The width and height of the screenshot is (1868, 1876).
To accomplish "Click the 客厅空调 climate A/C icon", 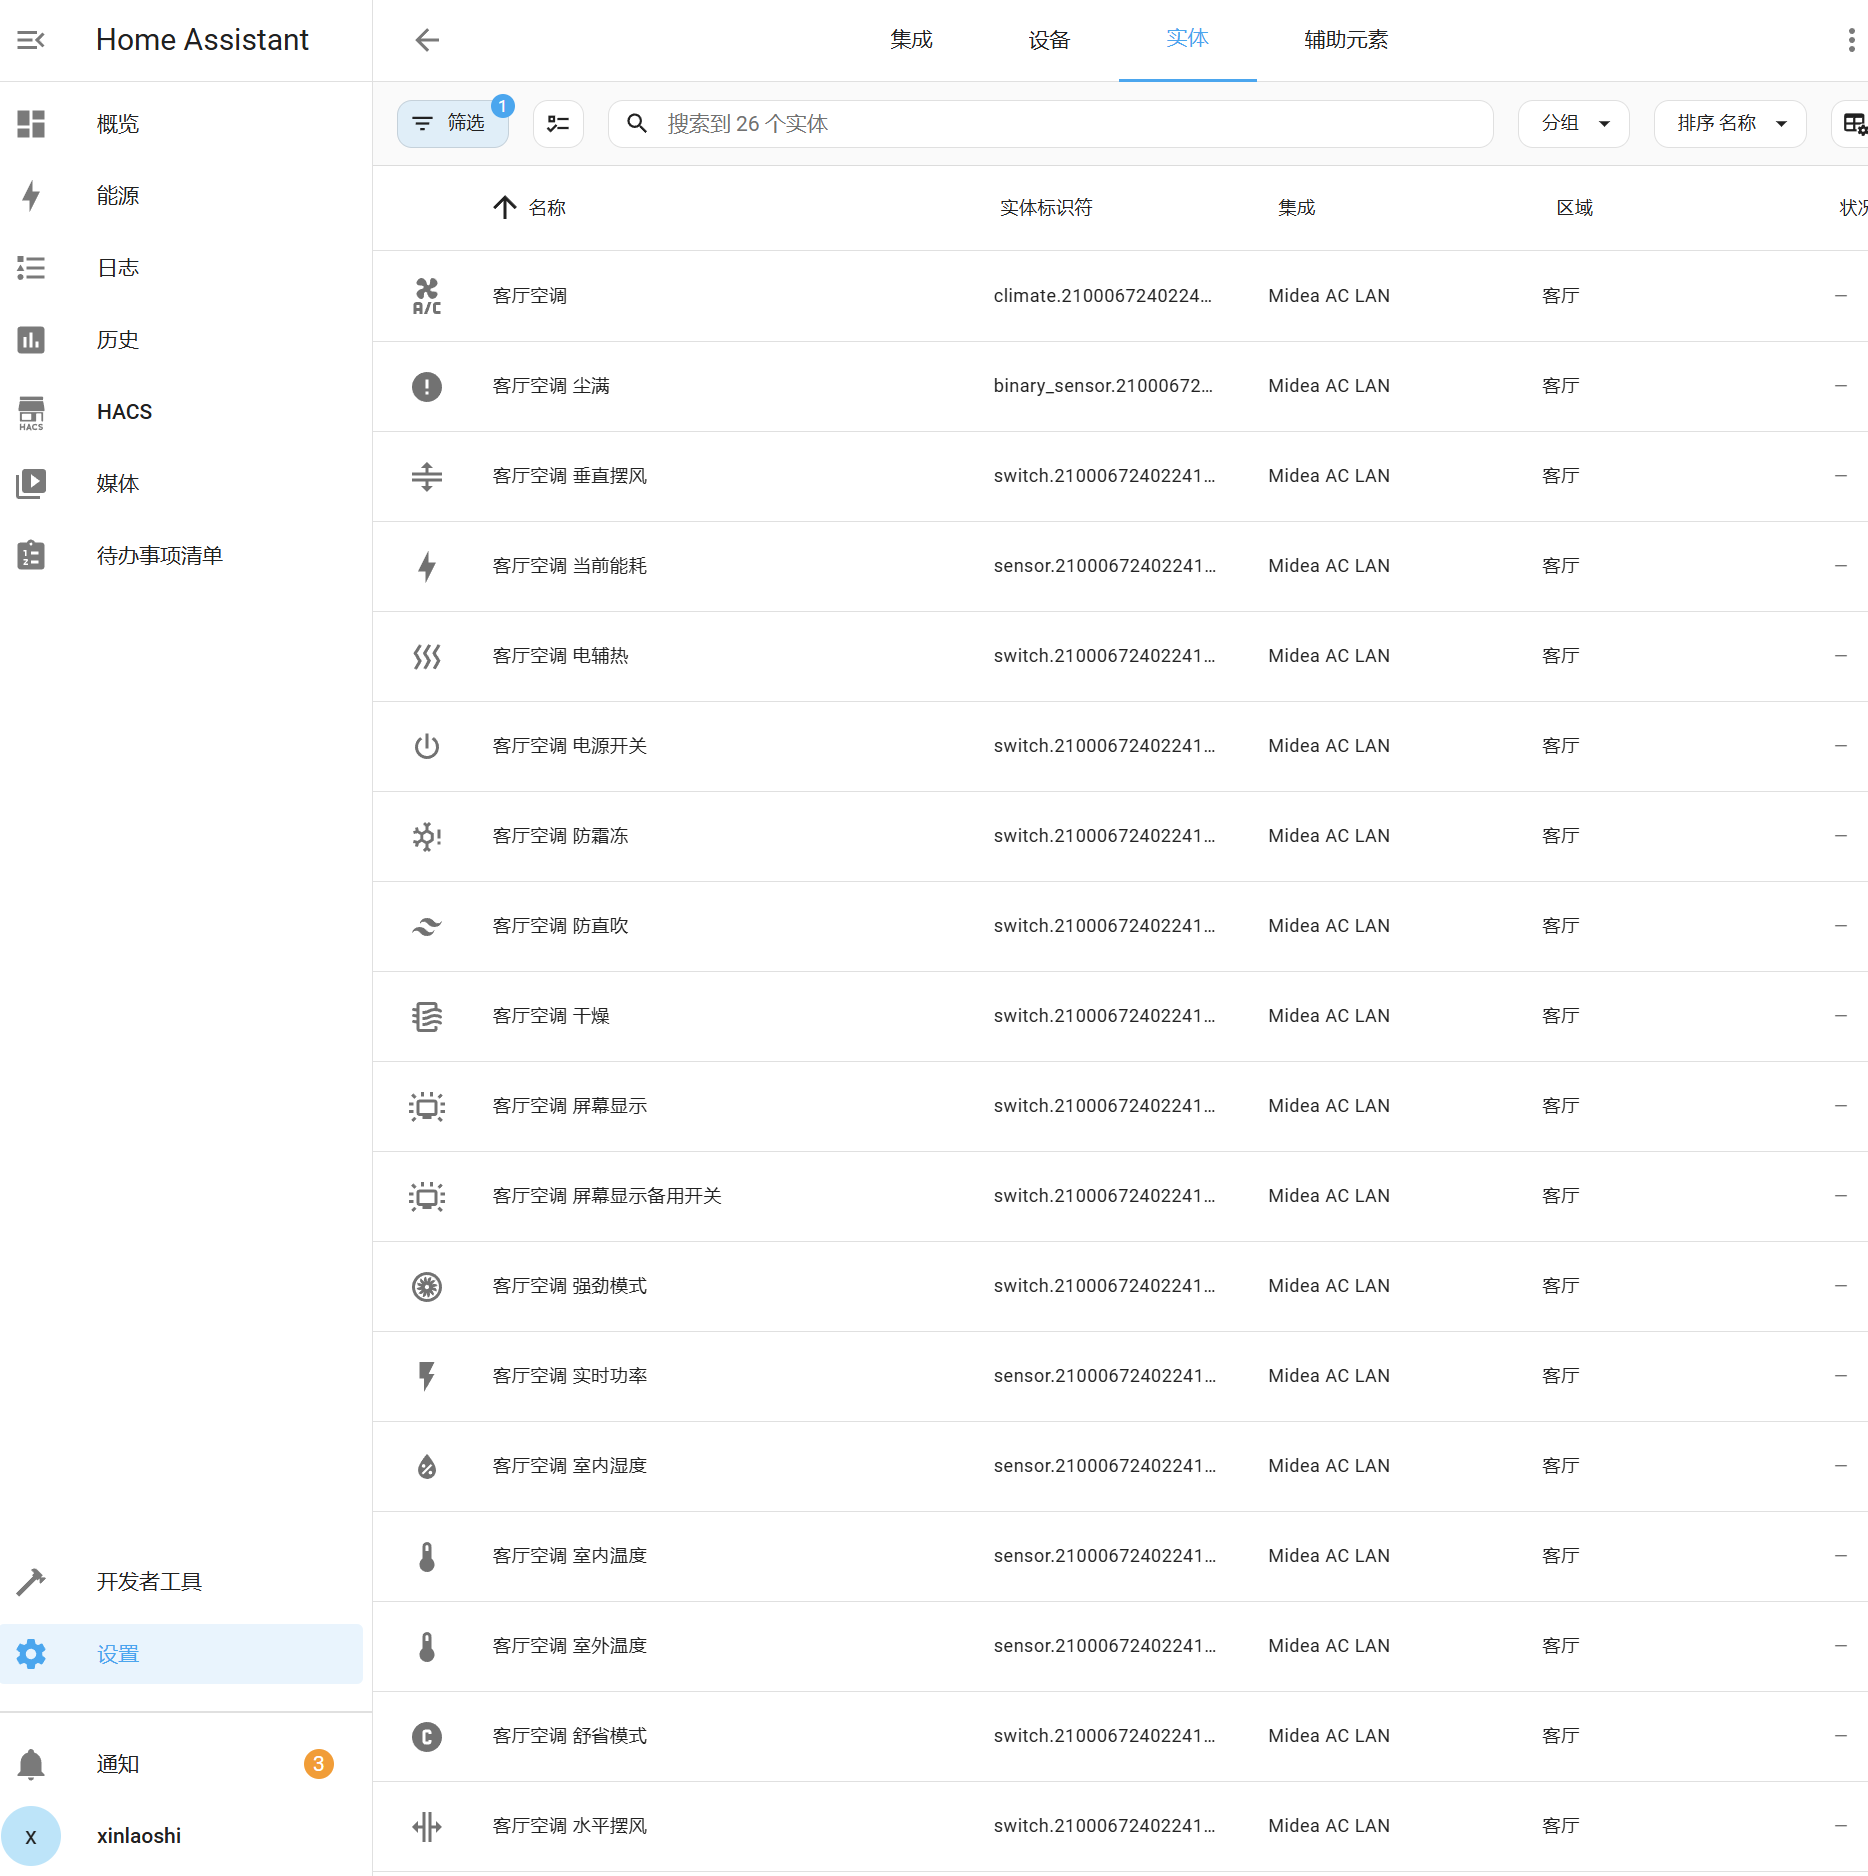I will coord(427,296).
